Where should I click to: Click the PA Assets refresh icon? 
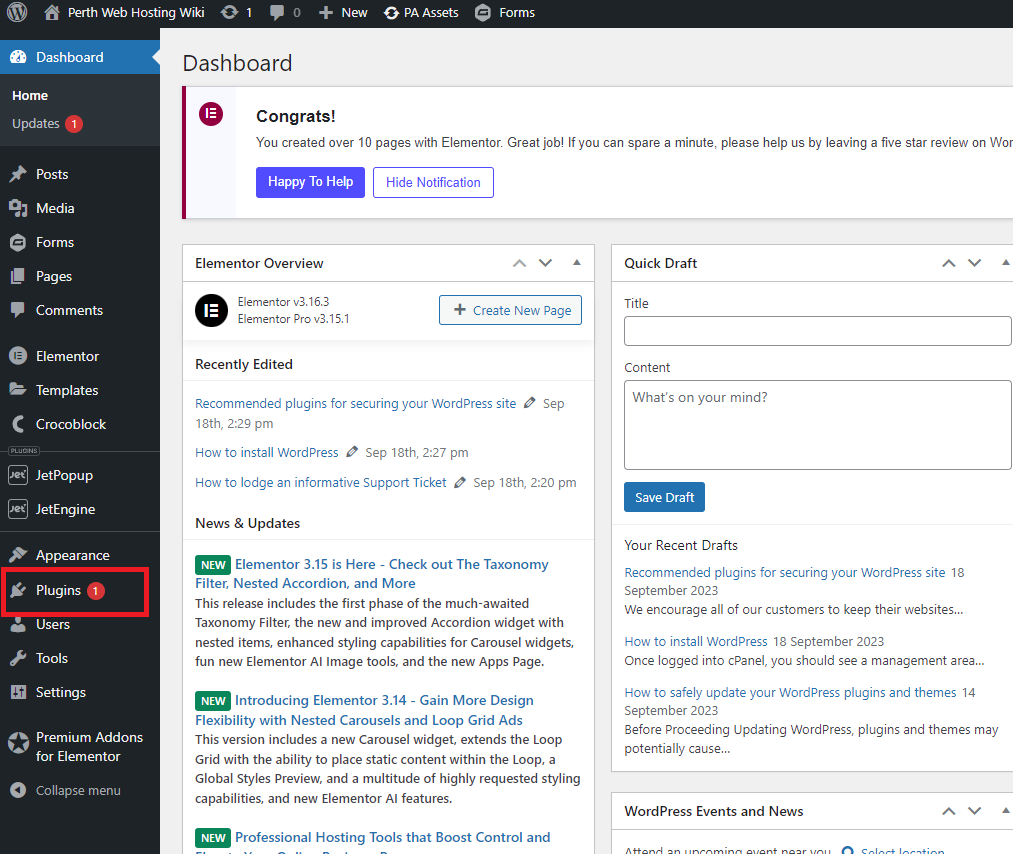tap(391, 13)
